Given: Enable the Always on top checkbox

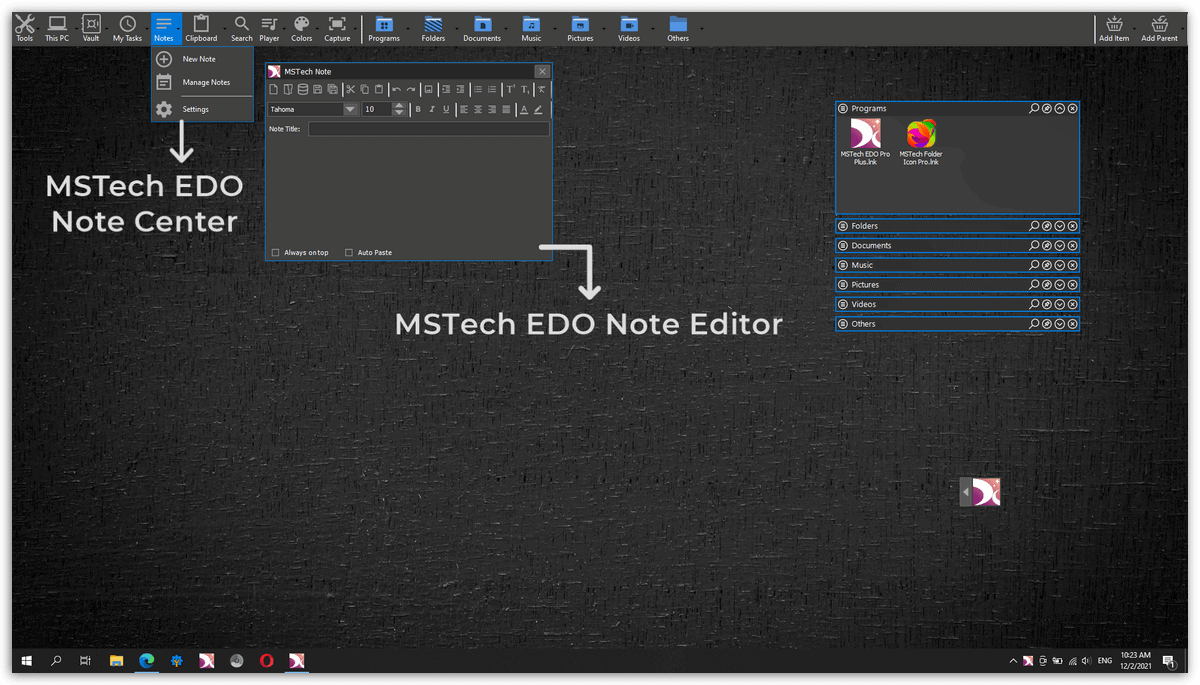Looking at the screenshot, I should click(x=275, y=252).
